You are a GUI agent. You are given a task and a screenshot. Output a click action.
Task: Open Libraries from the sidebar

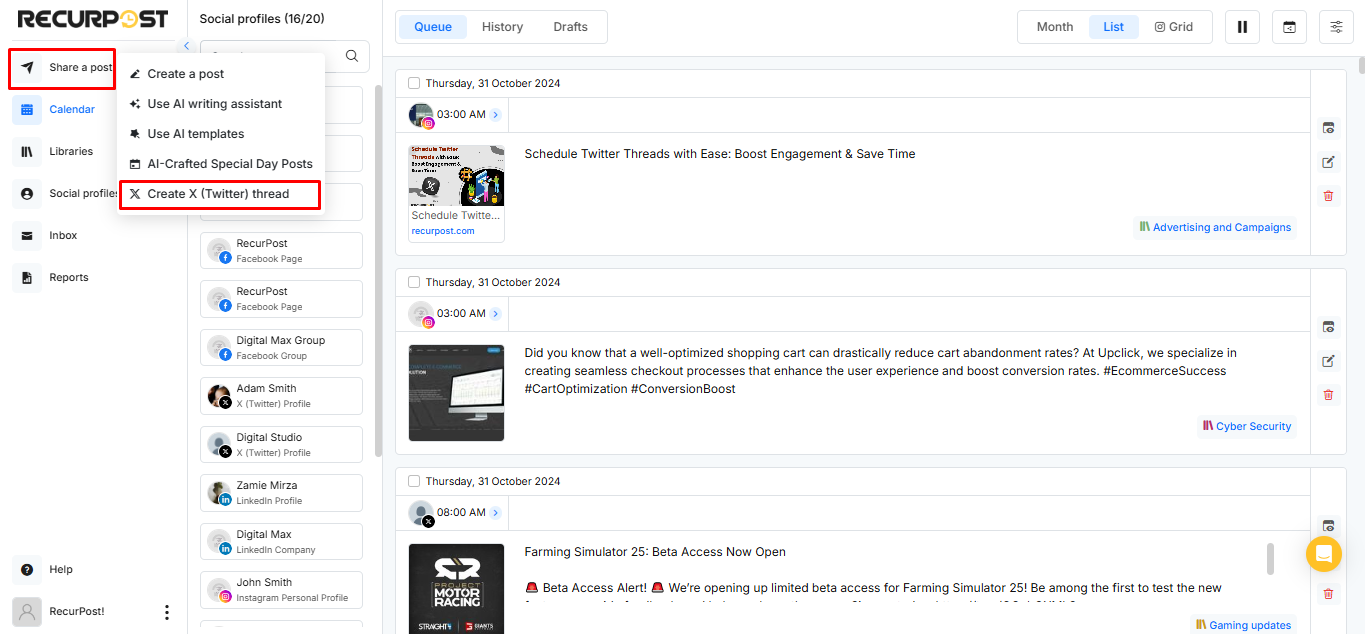[56, 152]
